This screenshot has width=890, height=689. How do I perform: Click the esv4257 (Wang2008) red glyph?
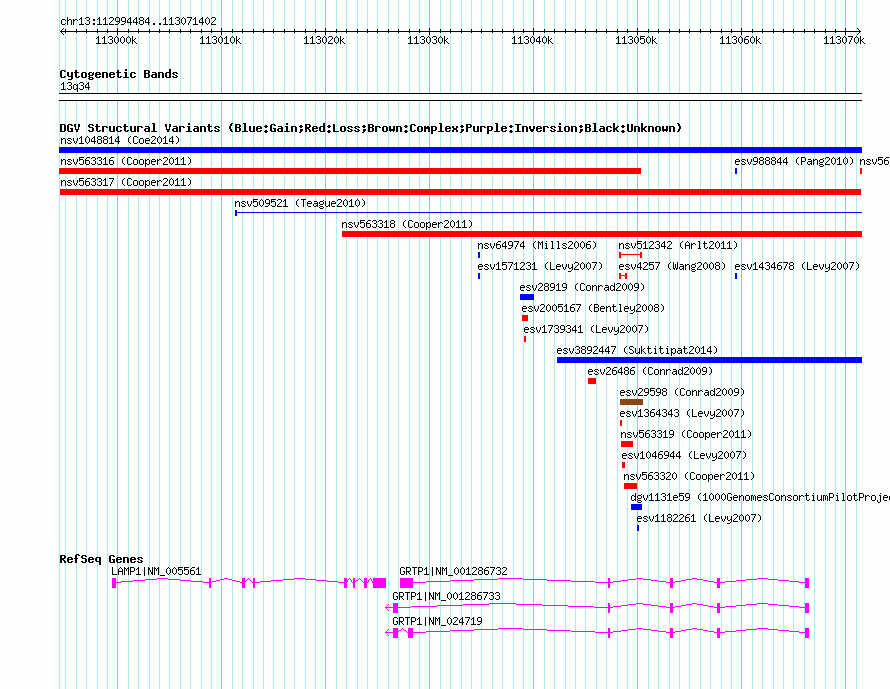[623, 276]
